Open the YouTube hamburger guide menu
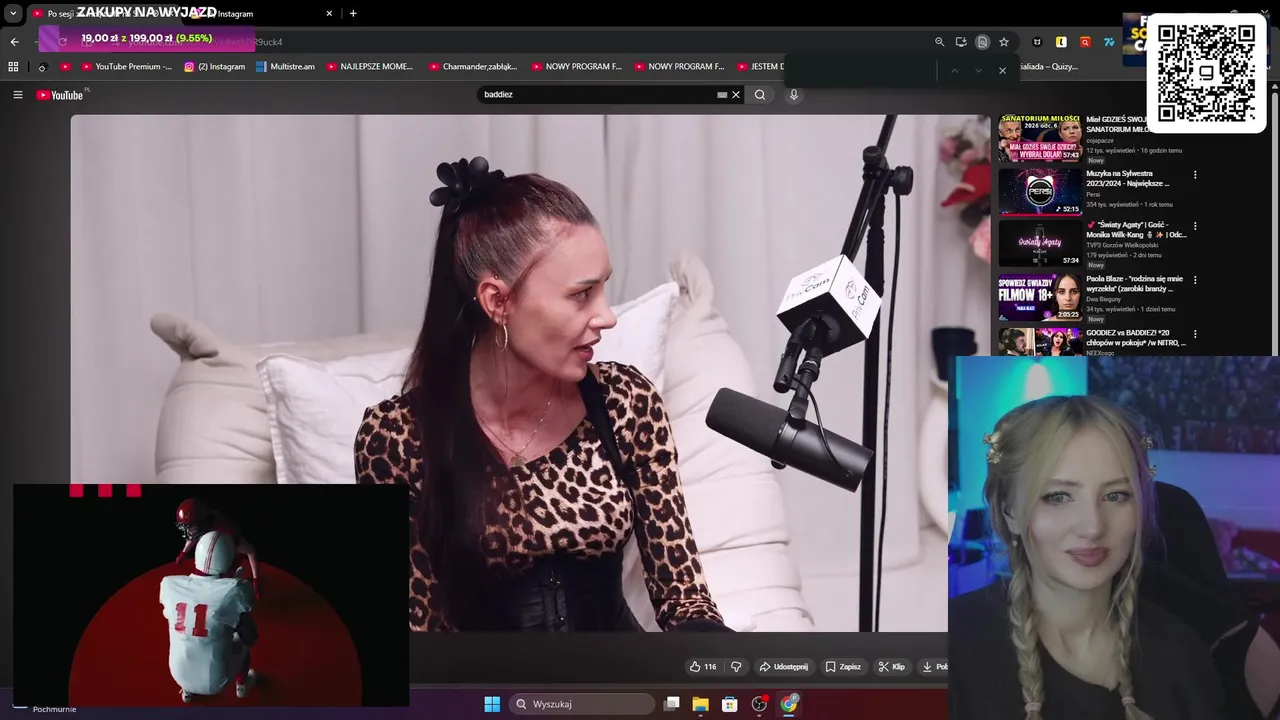The image size is (1280, 720). pyautogui.click(x=17, y=95)
